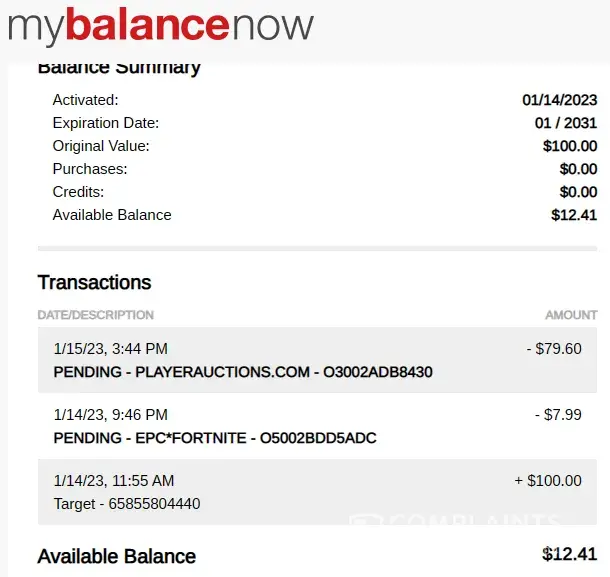Click the Original Value label
Image resolution: width=610 pixels, height=577 pixels.
101,146
